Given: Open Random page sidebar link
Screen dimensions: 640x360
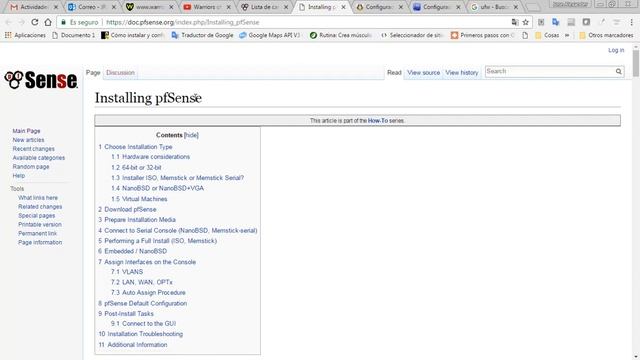Looking at the screenshot, I should (x=31, y=167).
